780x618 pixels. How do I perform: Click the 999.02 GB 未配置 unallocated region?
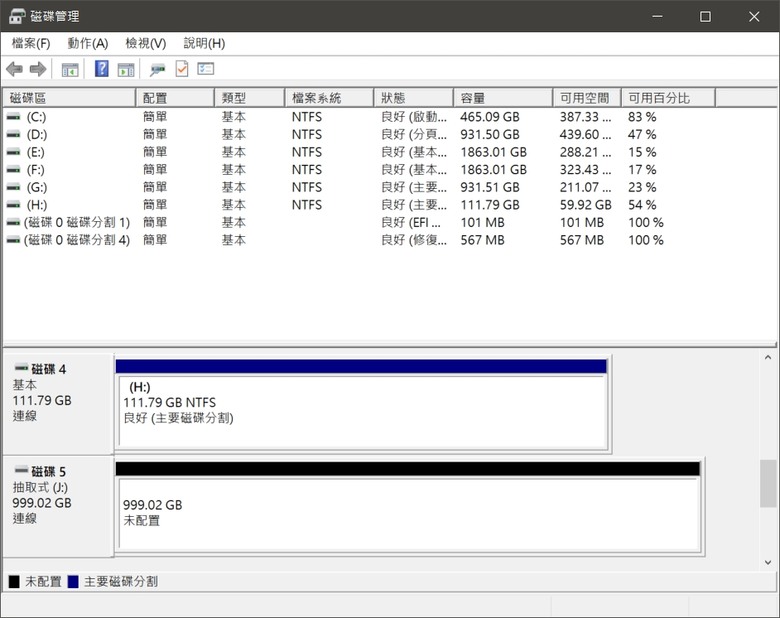click(x=408, y=513)
